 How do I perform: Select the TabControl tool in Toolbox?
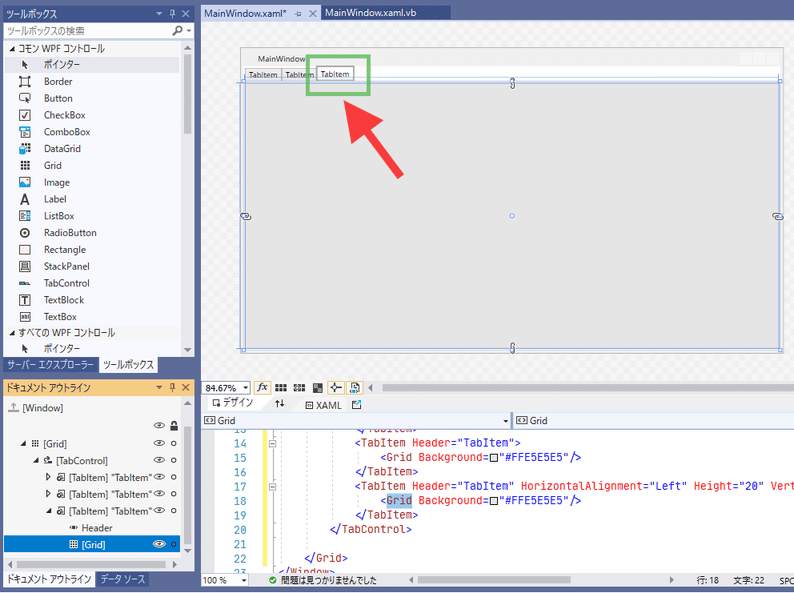66,283
